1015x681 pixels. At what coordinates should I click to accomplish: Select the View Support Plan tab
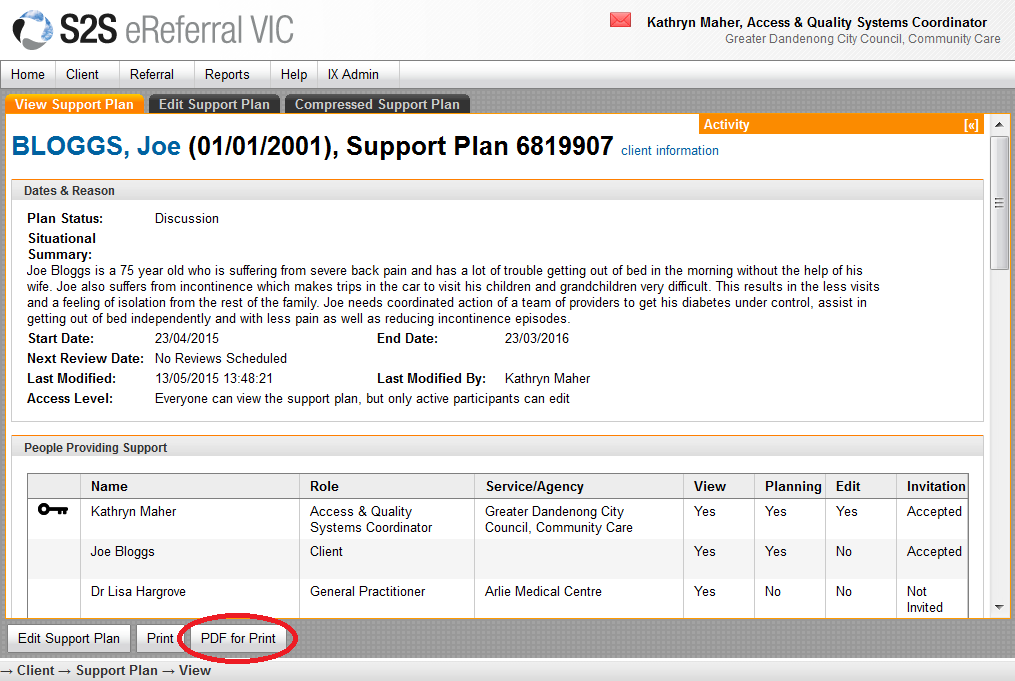[74, 104]
